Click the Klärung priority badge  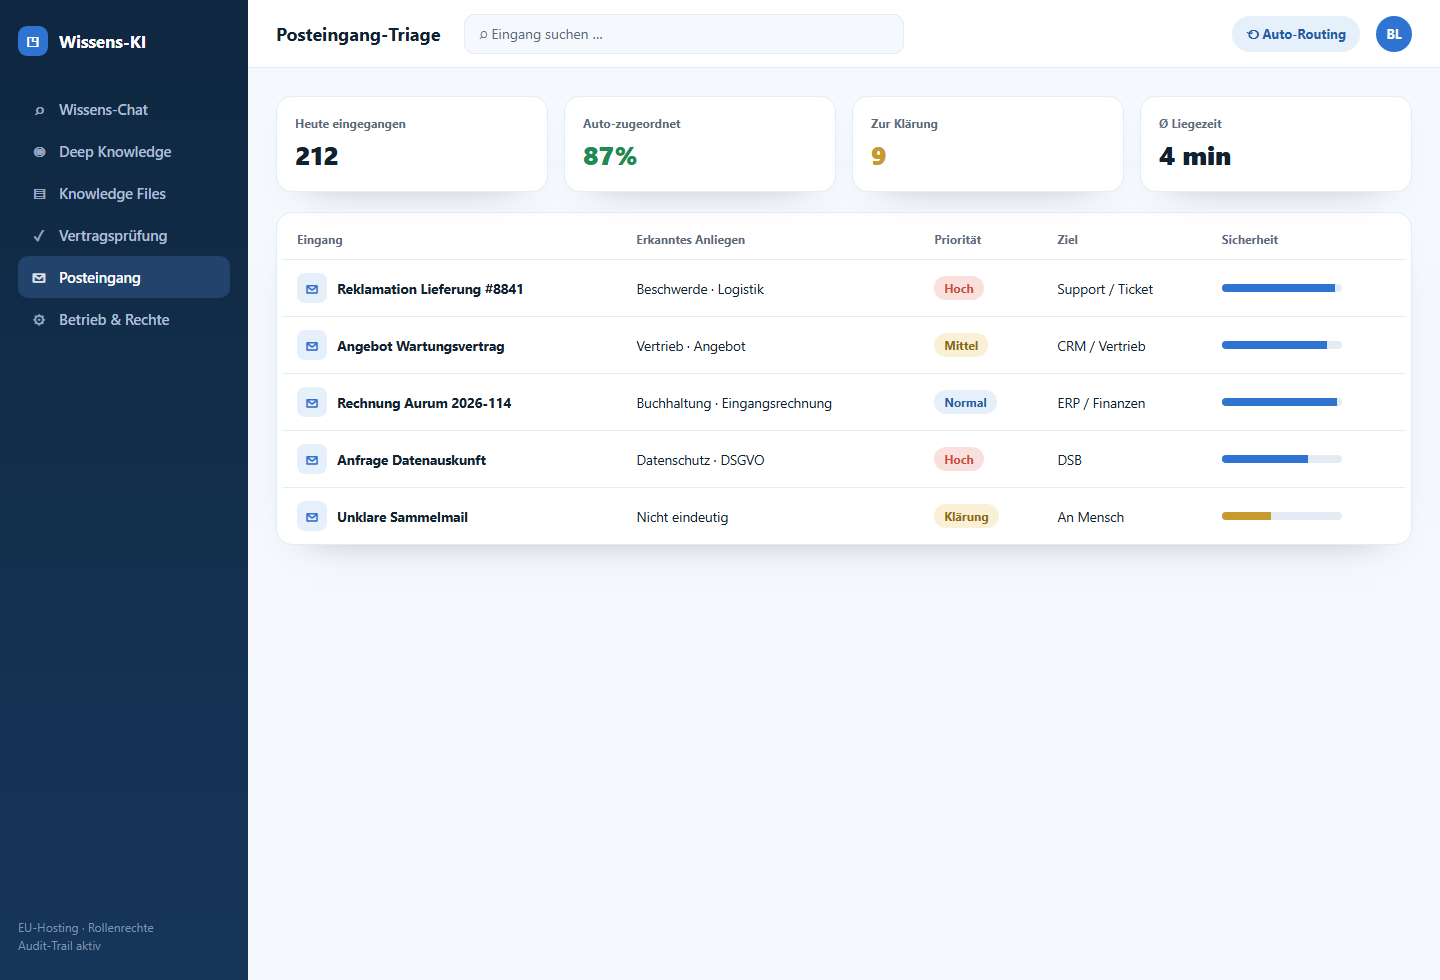(x=967, y=516)
